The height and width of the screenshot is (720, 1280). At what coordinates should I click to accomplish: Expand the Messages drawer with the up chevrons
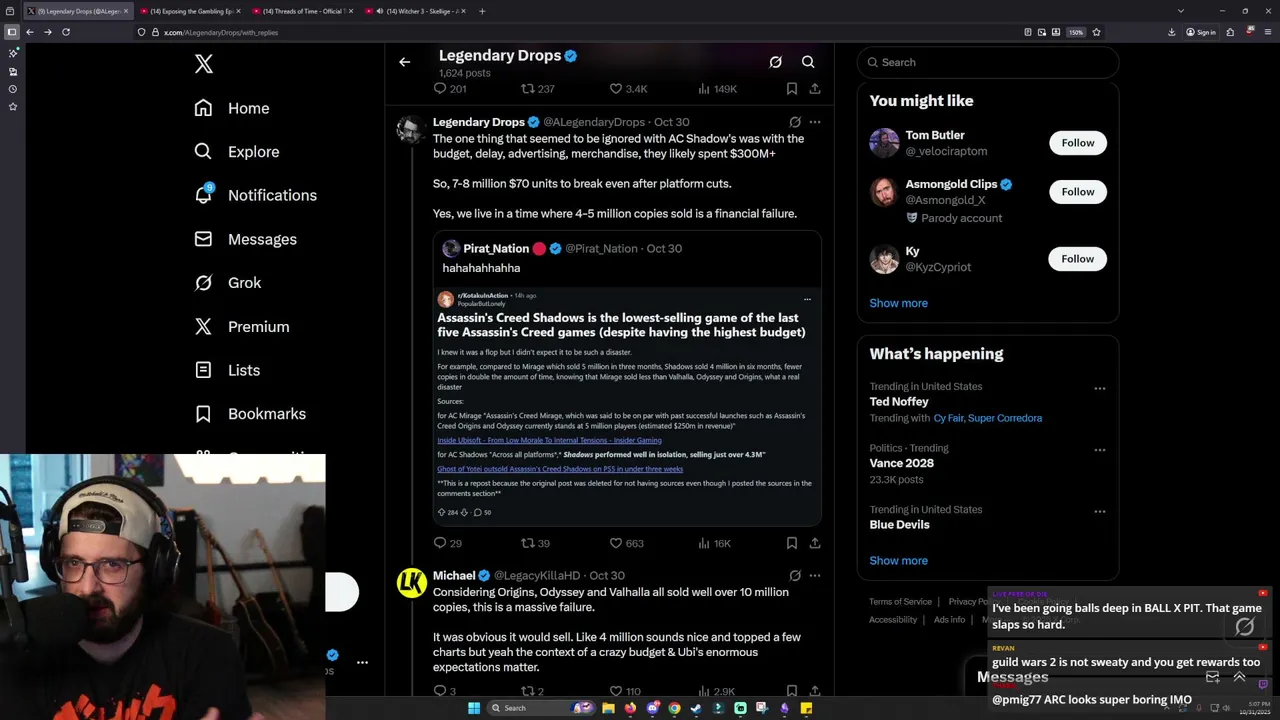coord(1239,677)
